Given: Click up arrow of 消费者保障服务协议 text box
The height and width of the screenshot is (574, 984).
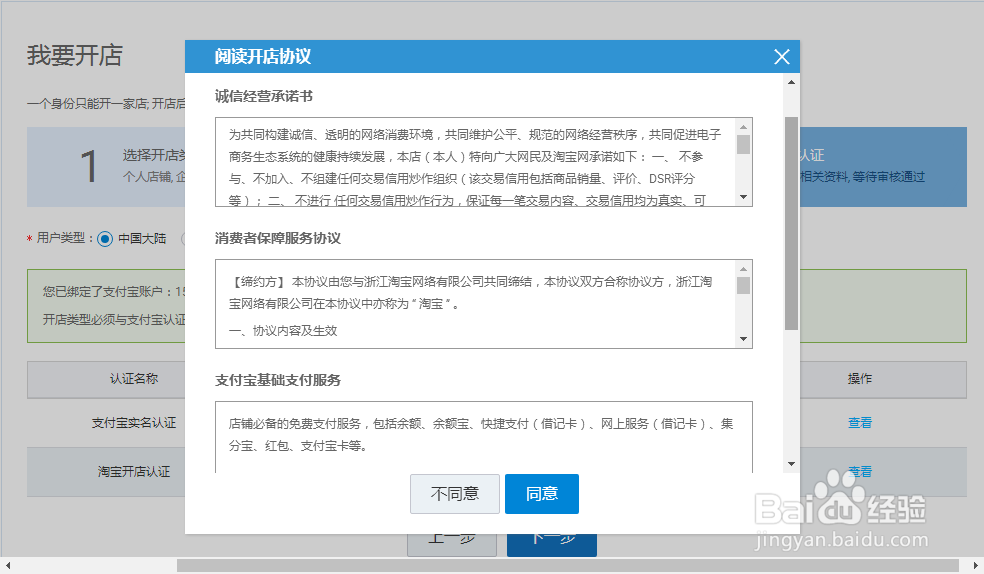Looking at the screenshot, I should click(744, 268).
